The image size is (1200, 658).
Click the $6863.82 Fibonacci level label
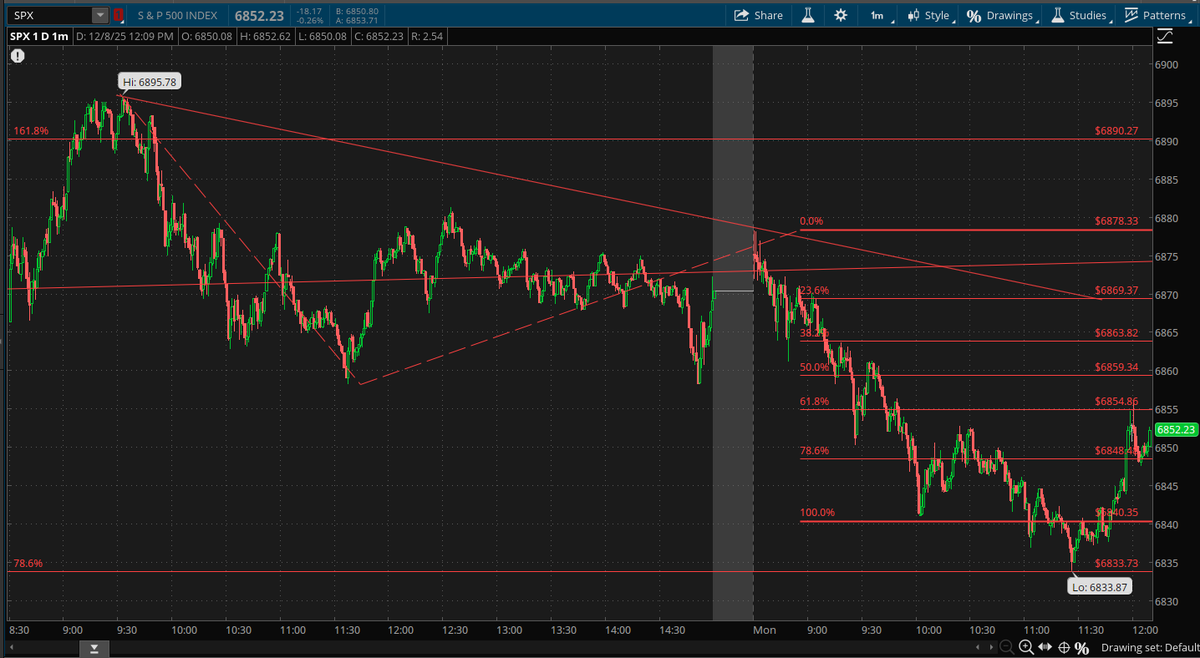point(1117,333)
